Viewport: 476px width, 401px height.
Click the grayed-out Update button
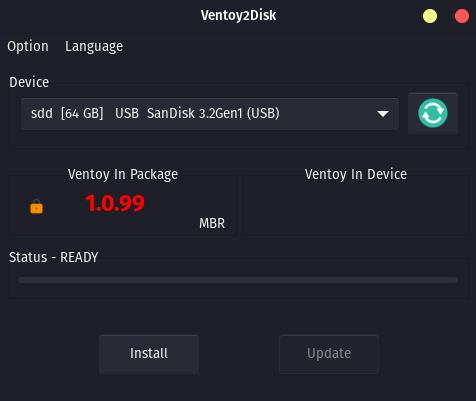click(x=329, y=354)
